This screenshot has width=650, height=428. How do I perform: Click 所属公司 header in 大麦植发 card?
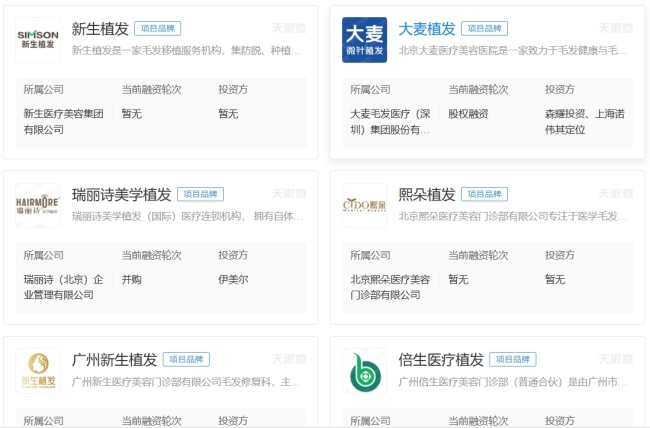point(370,90)
